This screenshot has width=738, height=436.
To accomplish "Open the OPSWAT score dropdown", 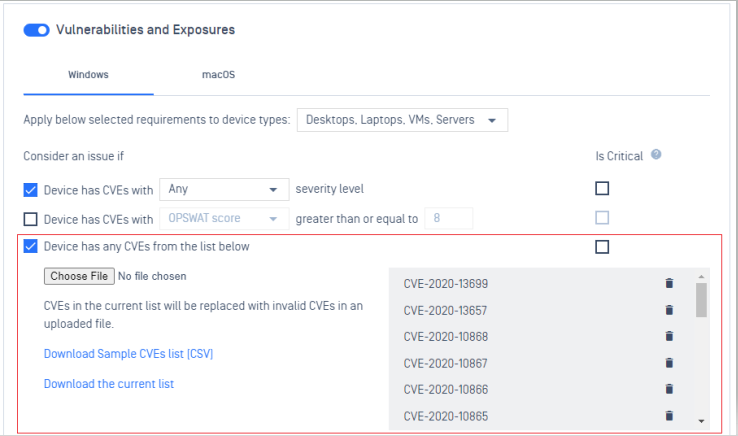I will (224, 218).
